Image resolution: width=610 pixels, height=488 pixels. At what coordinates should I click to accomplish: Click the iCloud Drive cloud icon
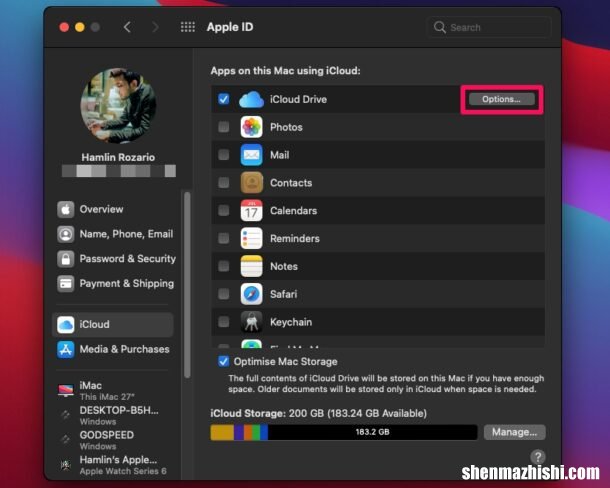(x=251, y=99)
